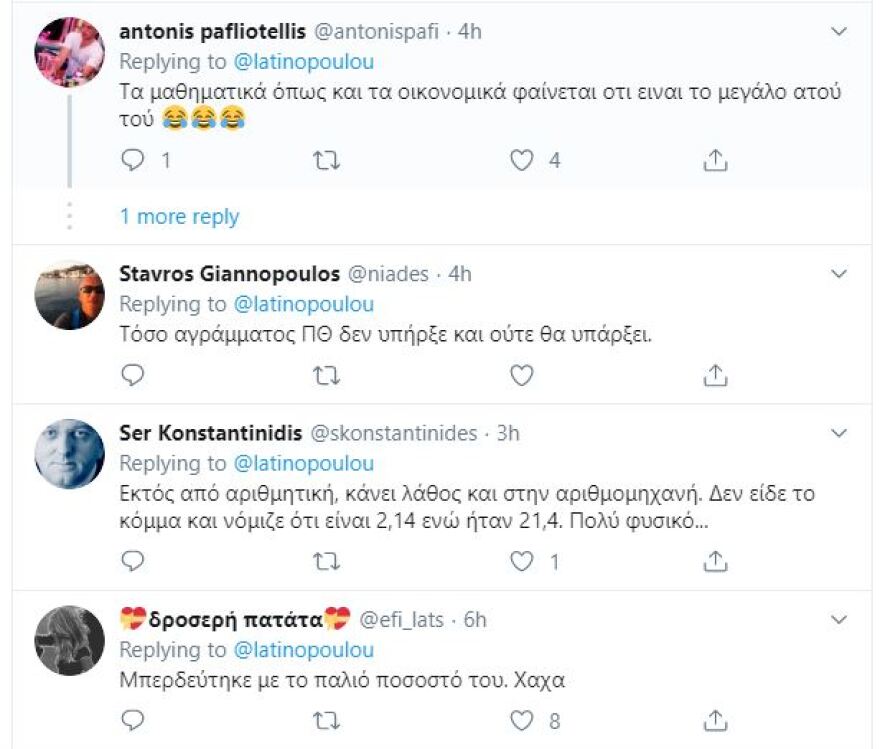The width and height of the screenshot is (880, 749).
Task: Open tweet options menu for δροσερή πατάτα
Action: tap(838, 618)
